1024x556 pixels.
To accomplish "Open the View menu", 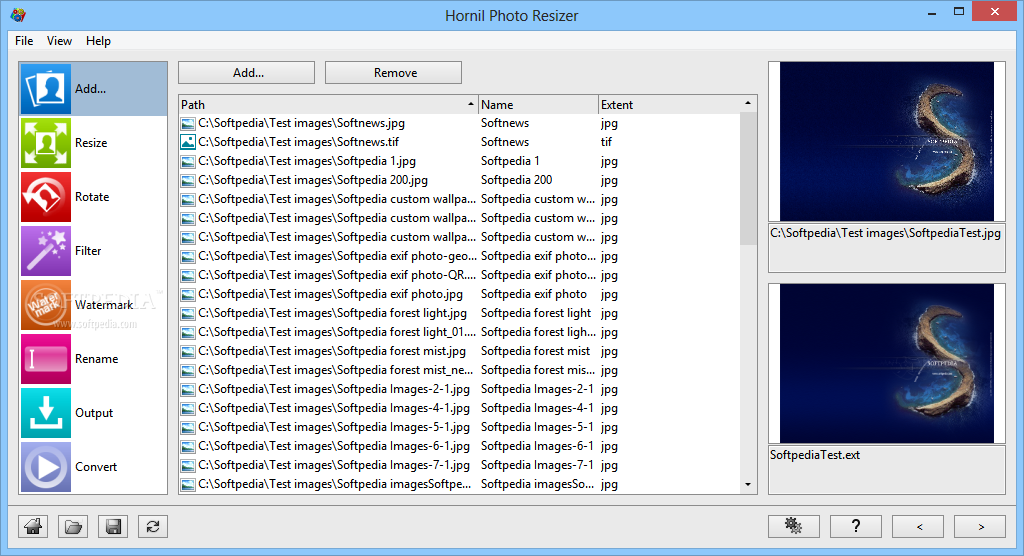I will pos(59,41).
